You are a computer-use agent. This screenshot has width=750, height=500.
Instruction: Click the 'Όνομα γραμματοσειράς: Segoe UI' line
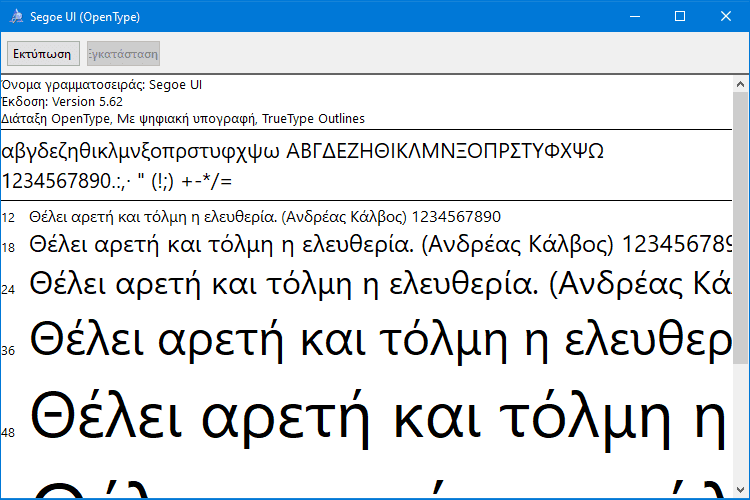pyautogui.click(x=102, y=85)
